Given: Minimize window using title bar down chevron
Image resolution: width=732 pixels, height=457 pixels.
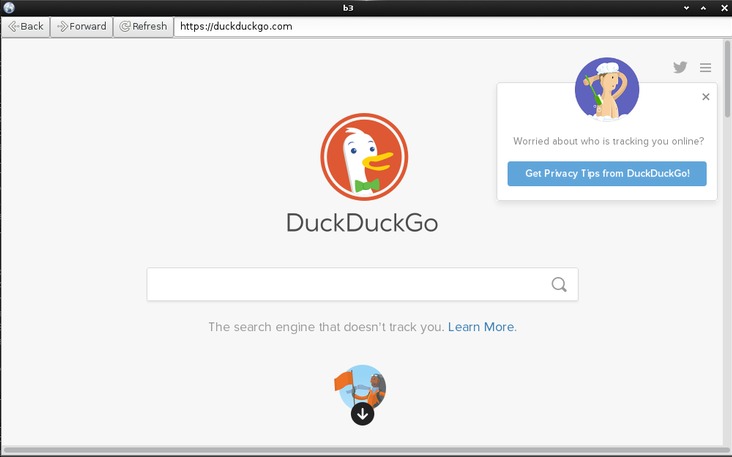Looking at the screenshot, I should pyautogui.click(x=686, y=8).
